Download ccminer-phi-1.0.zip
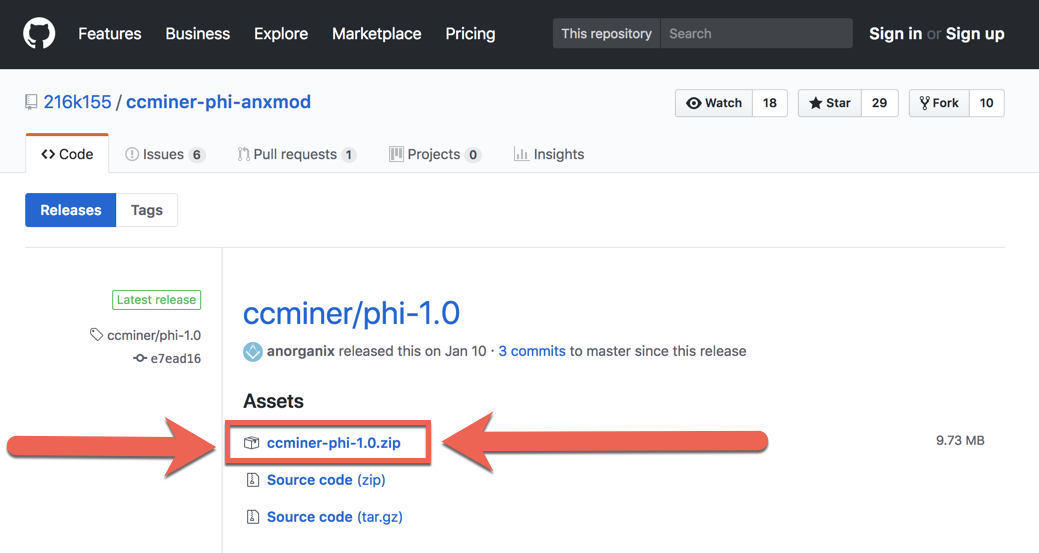 point(333,442)
